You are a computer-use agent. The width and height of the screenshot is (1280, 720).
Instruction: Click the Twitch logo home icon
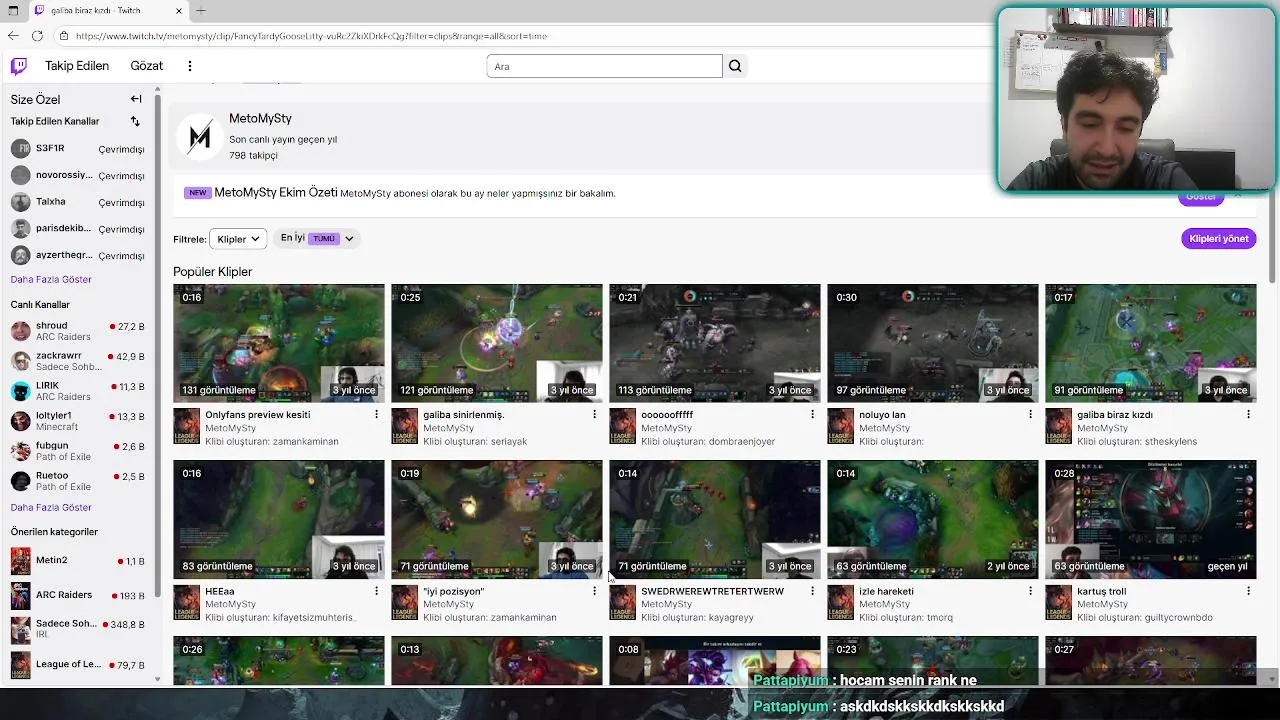point(19,66)
